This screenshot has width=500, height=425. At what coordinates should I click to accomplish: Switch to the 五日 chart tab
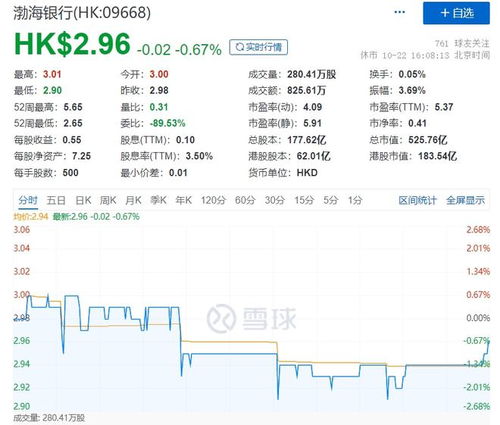click(x=56, y=200)
